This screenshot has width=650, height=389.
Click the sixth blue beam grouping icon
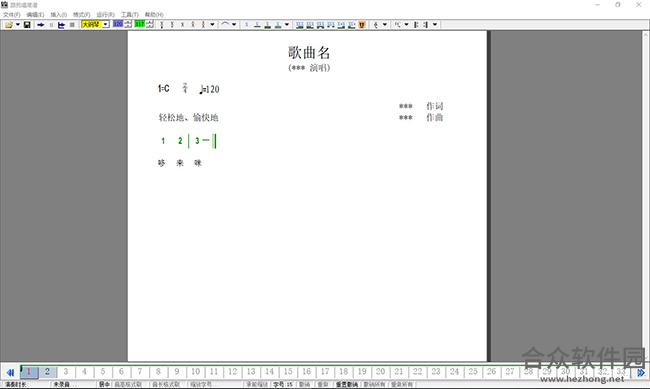(x=352, y=25)
